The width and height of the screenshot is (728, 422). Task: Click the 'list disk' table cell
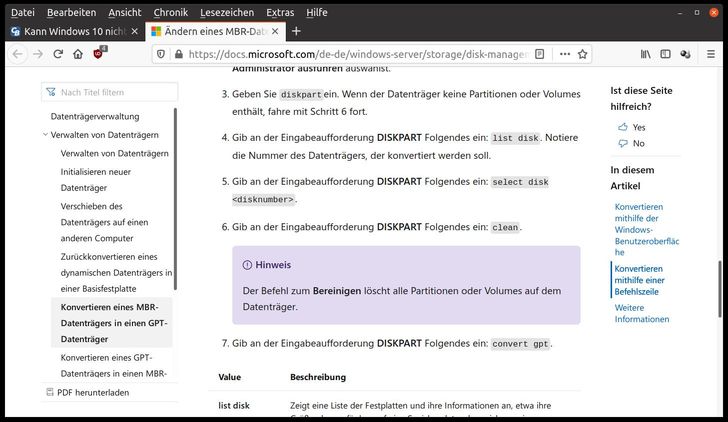point(234,406)
